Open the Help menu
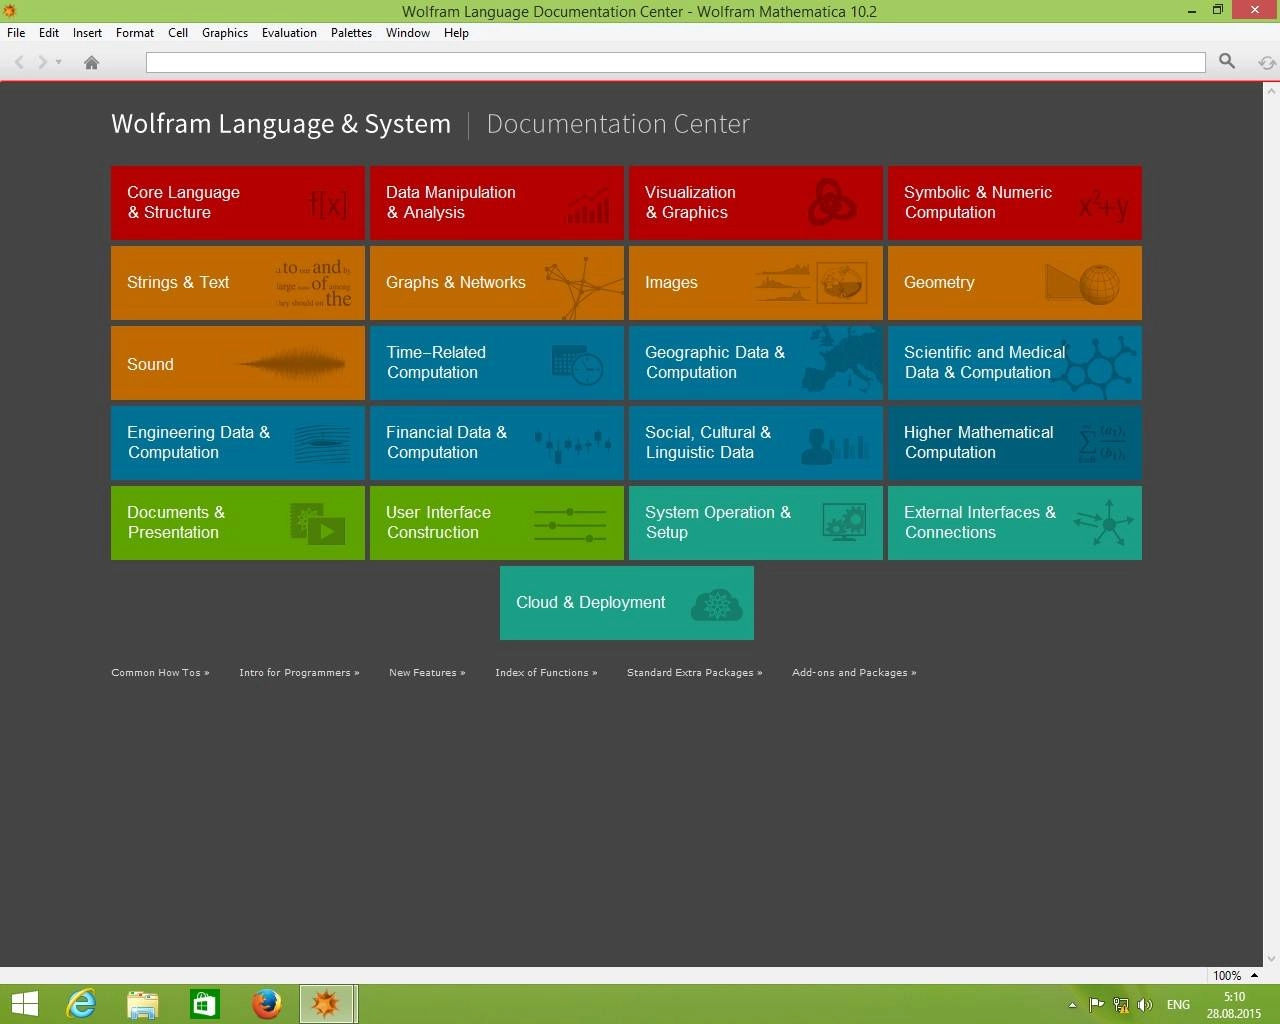 pos(456,33)
